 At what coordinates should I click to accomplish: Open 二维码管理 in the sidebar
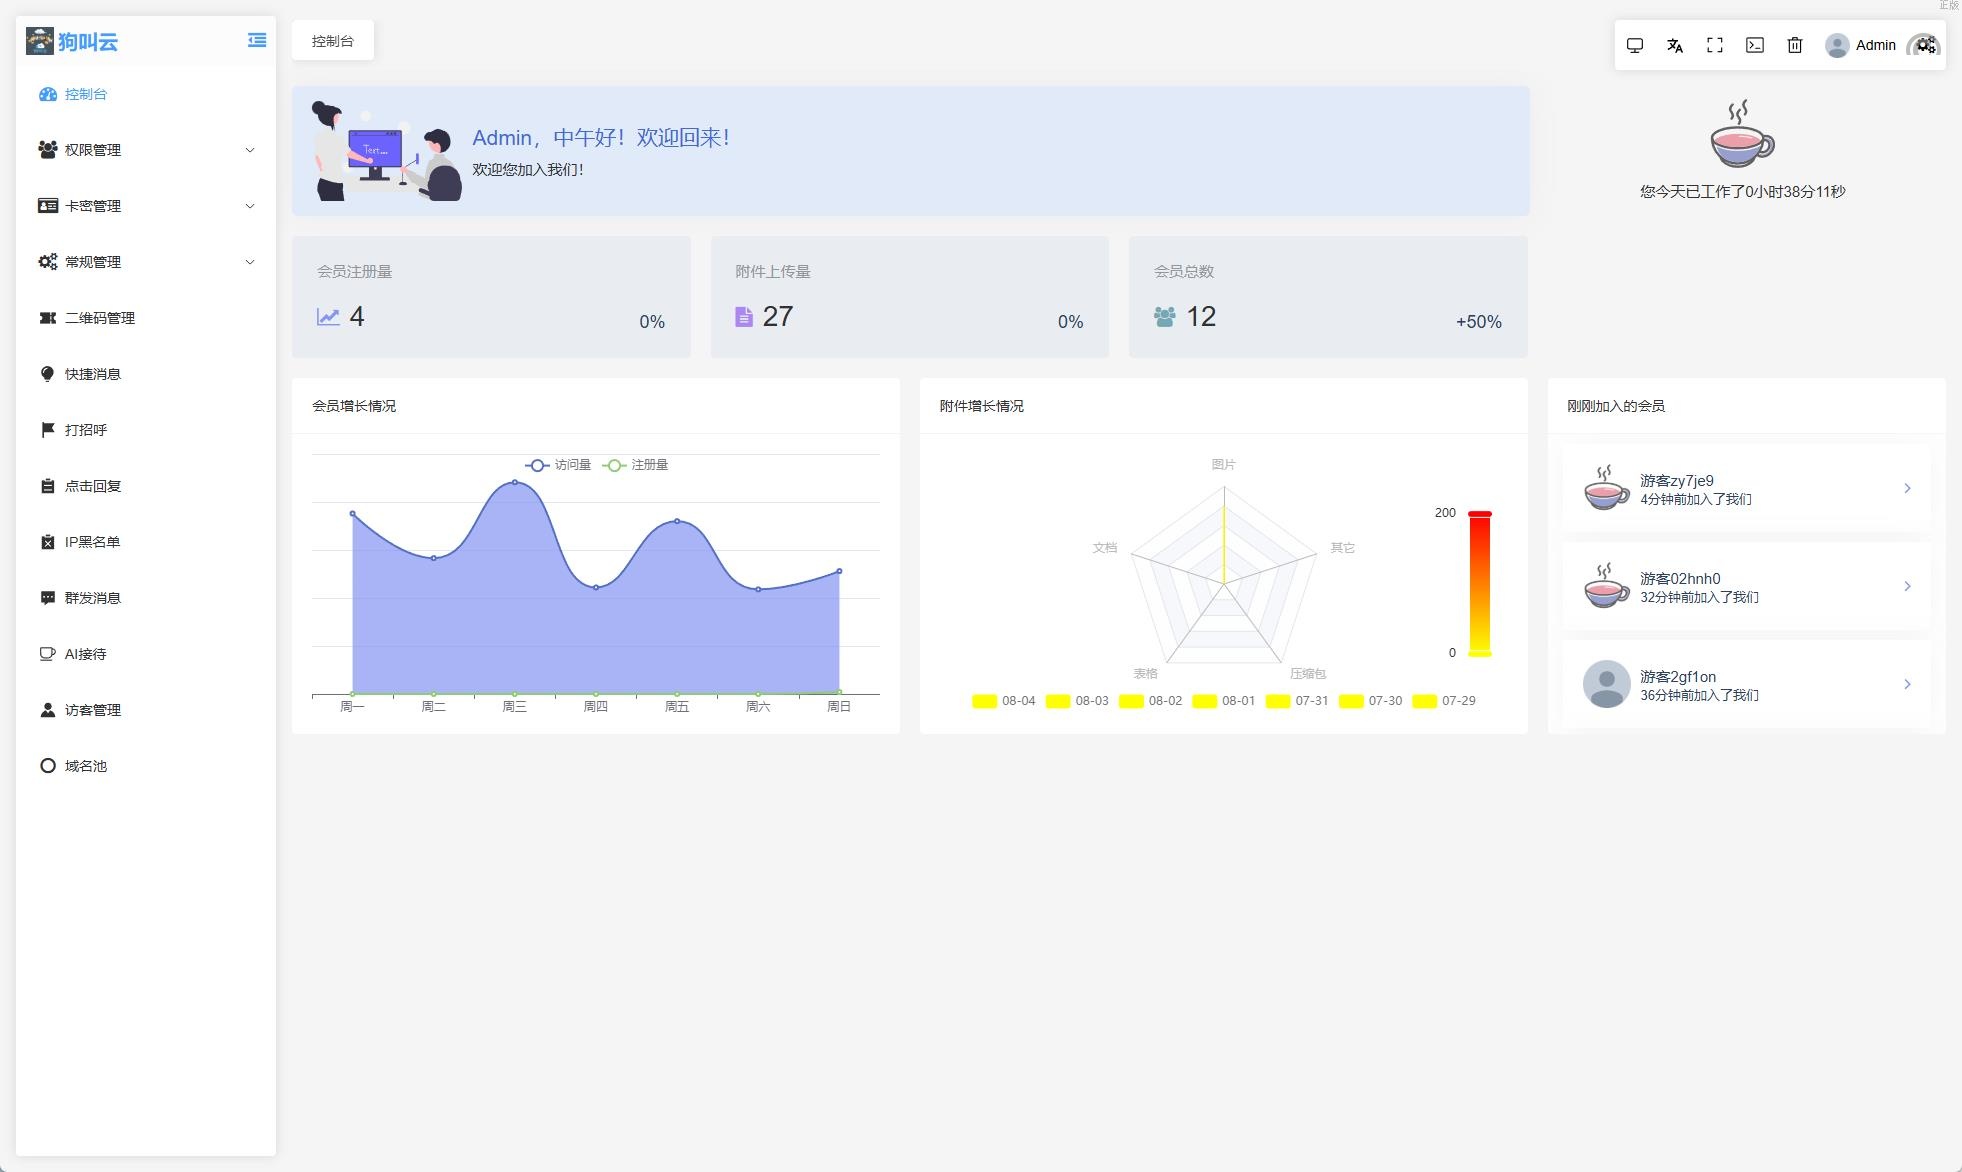[100, 318]
